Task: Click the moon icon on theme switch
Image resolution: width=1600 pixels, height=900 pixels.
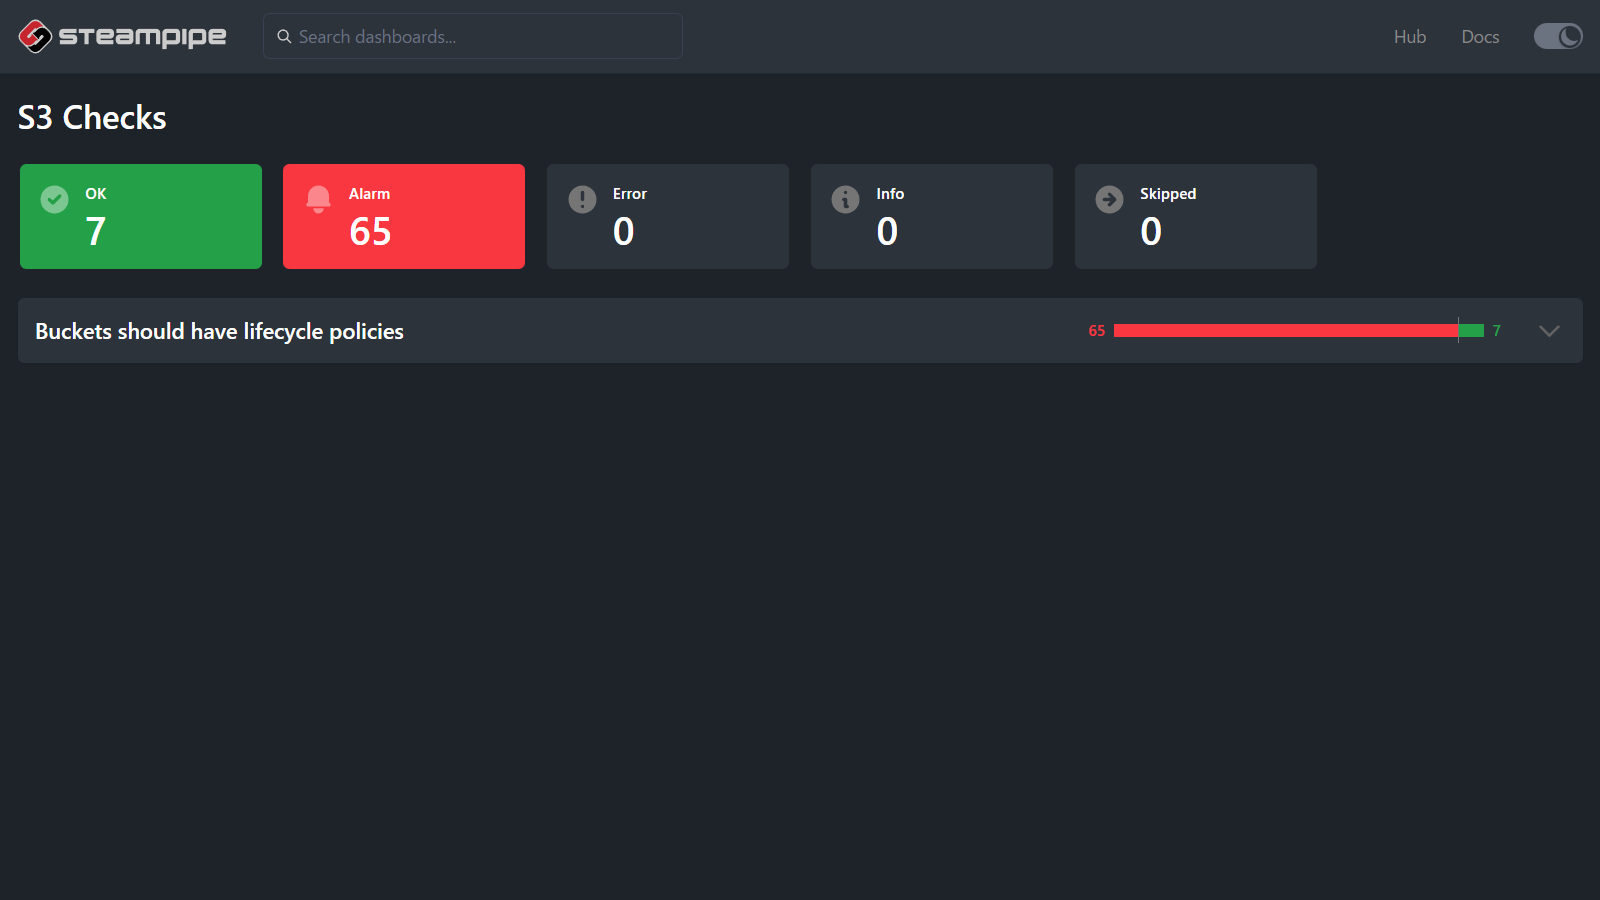Action: coord(1570,36)
